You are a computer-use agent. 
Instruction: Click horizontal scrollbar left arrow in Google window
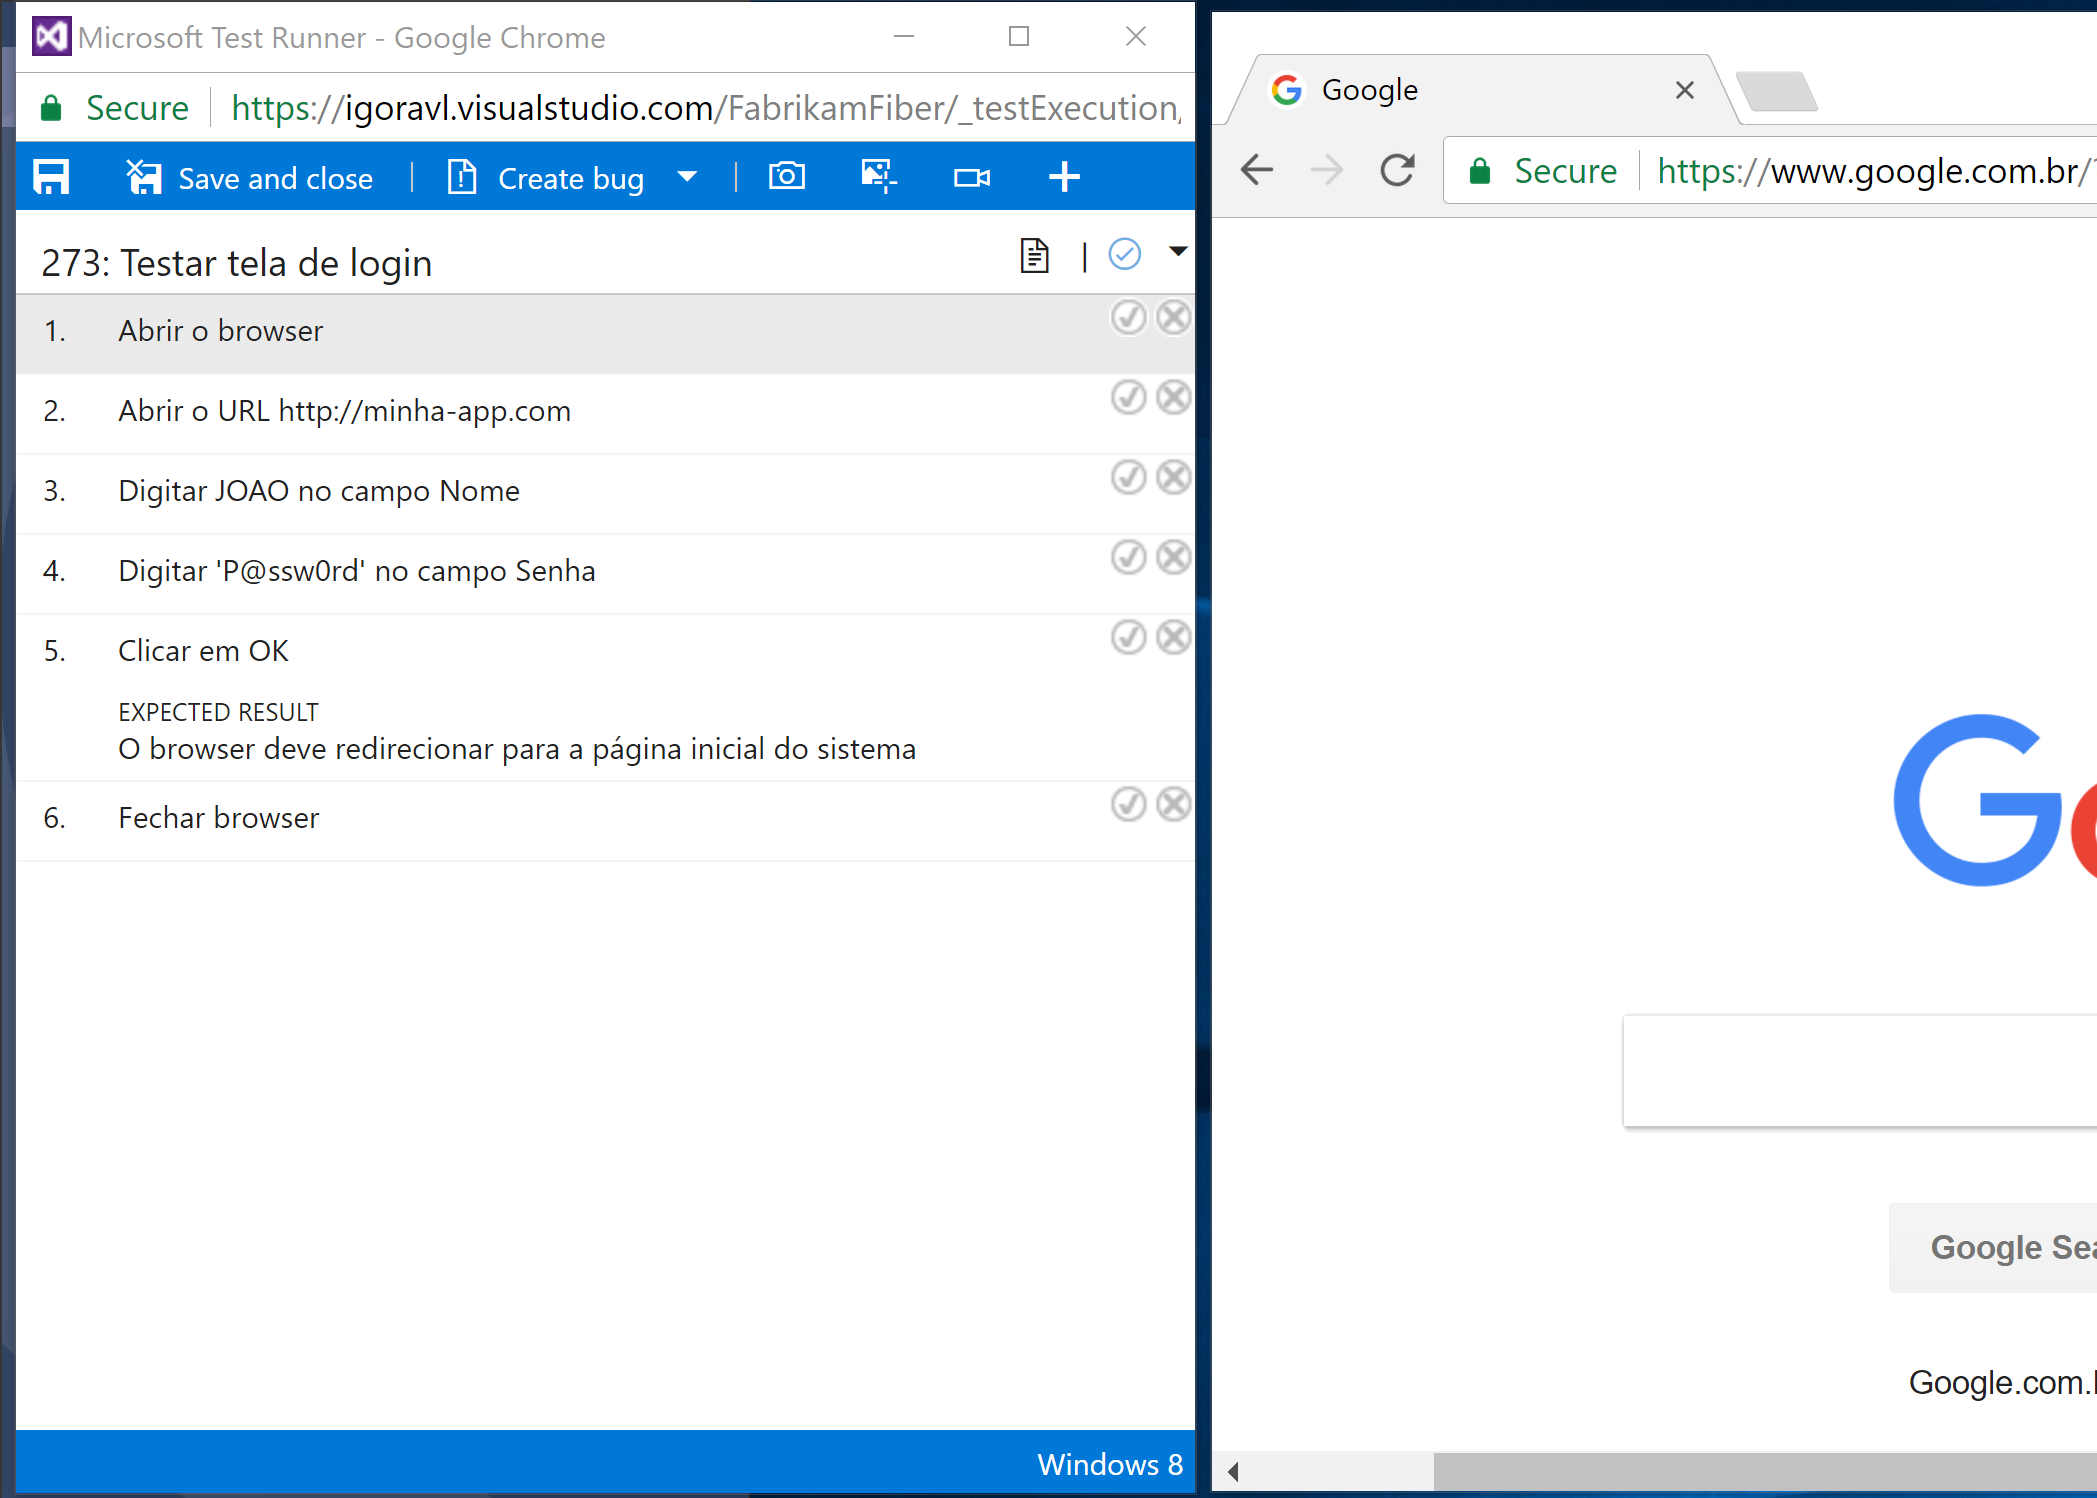pyautogui.click(x=1233, y=1471)
